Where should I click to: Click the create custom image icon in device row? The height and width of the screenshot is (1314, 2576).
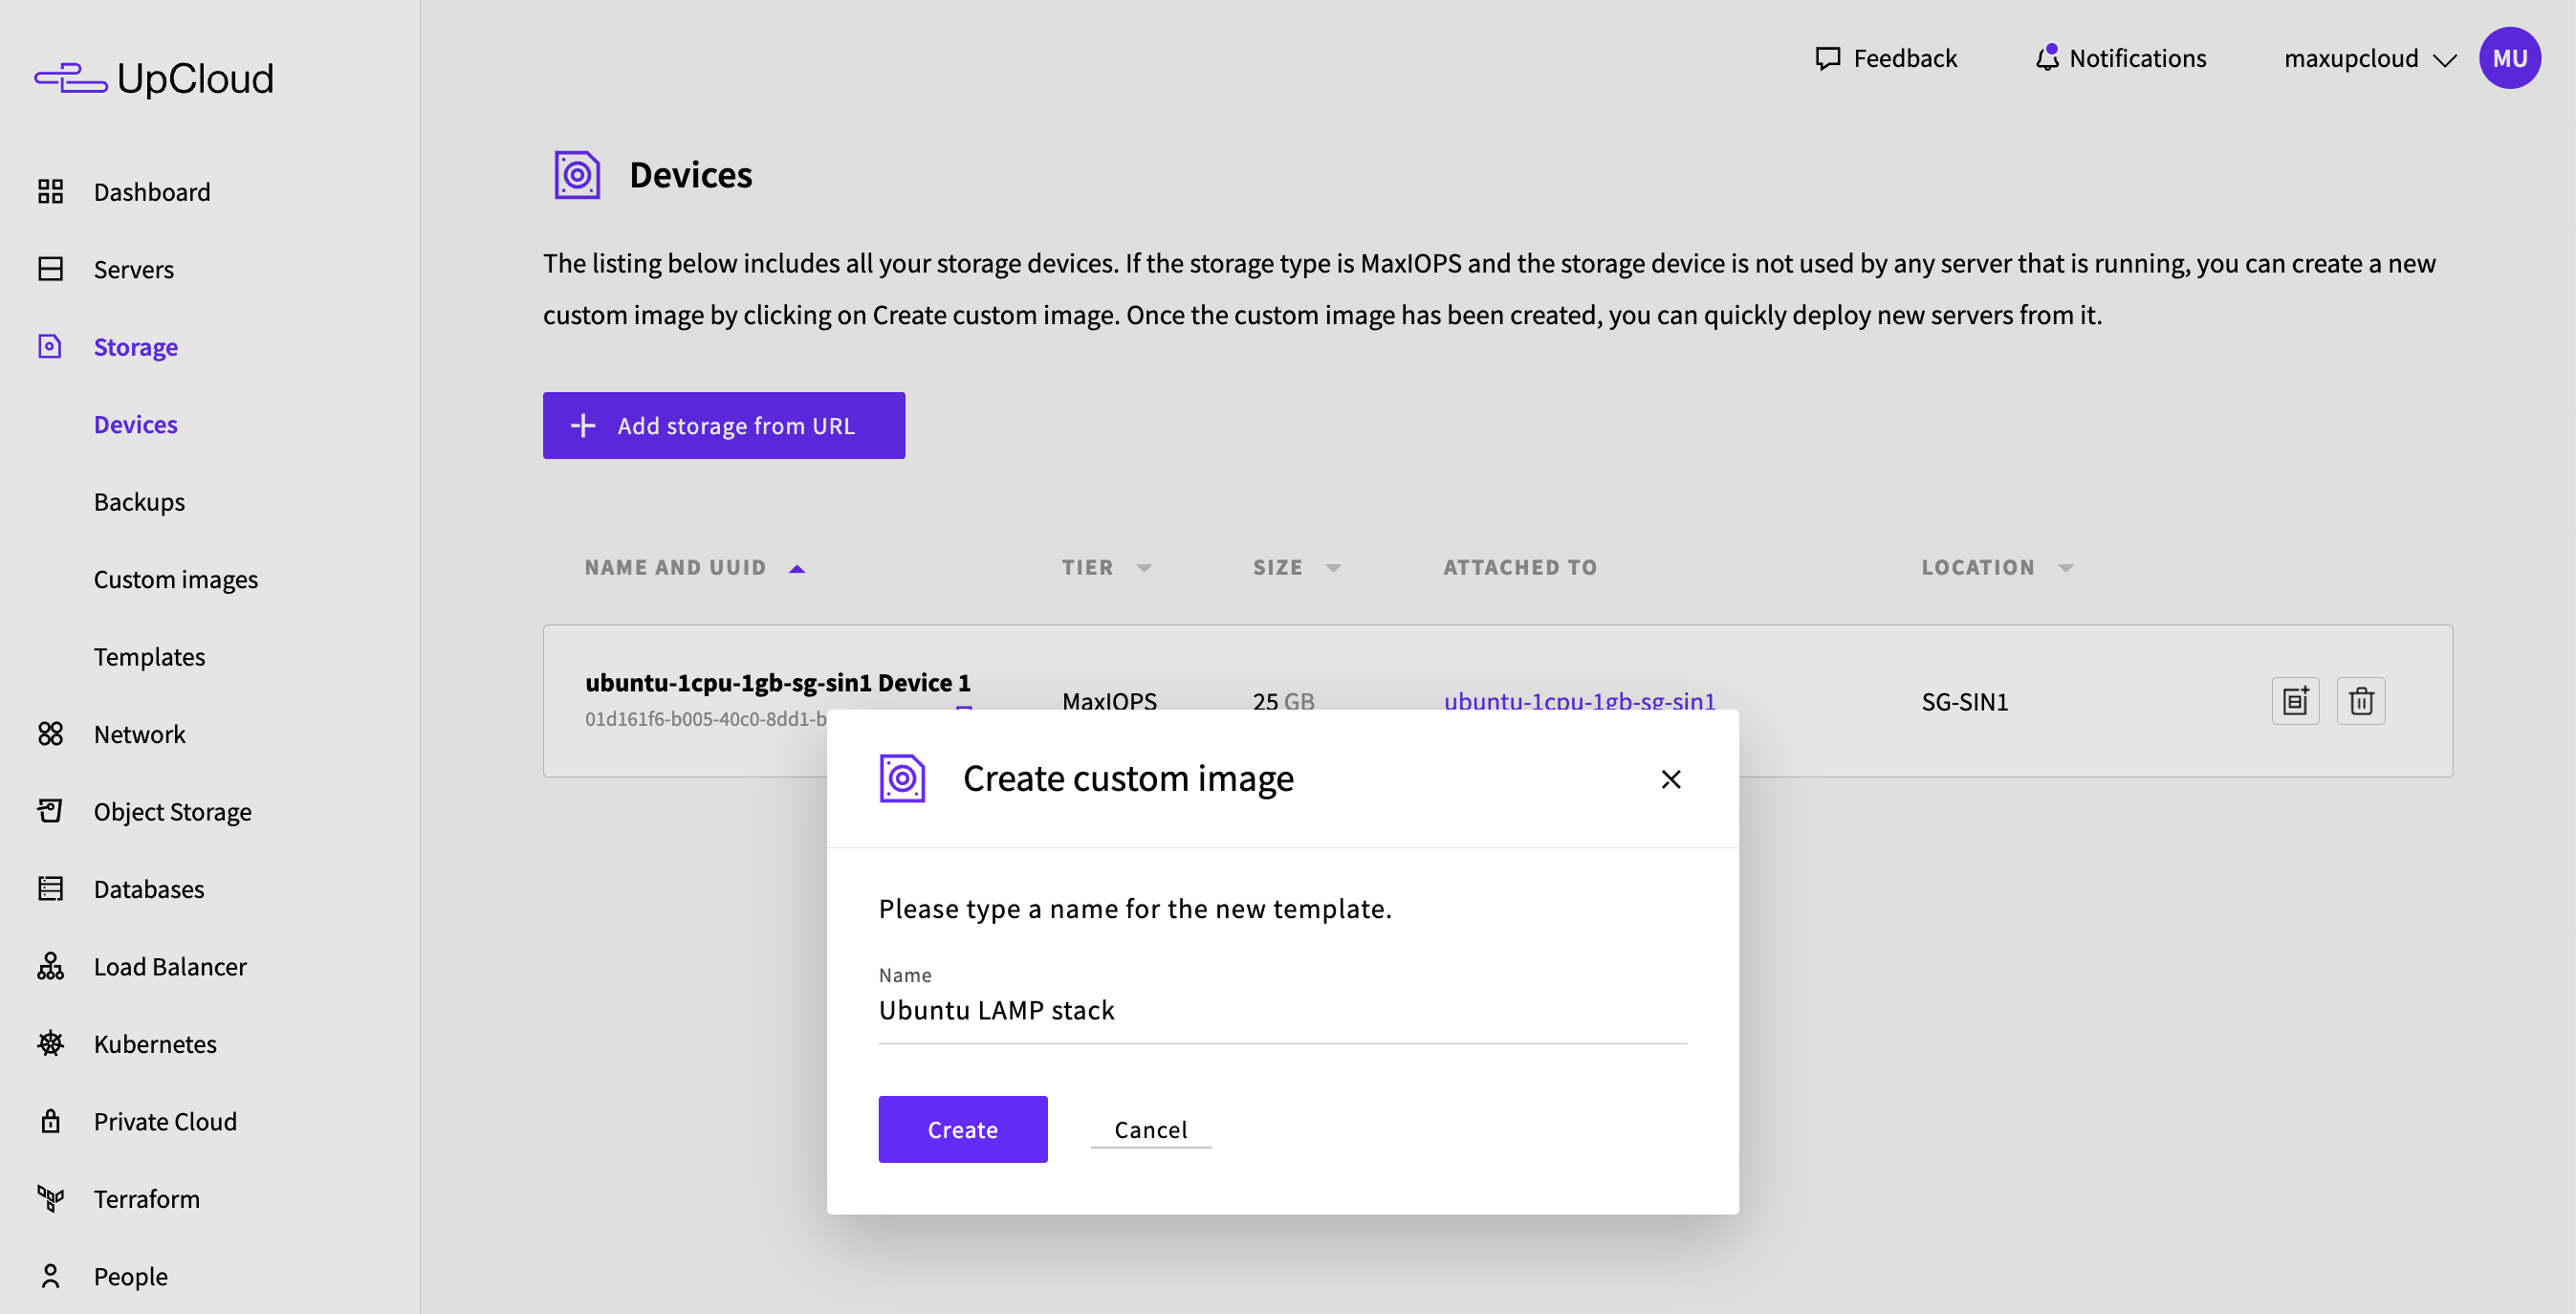coord(2295,701)
